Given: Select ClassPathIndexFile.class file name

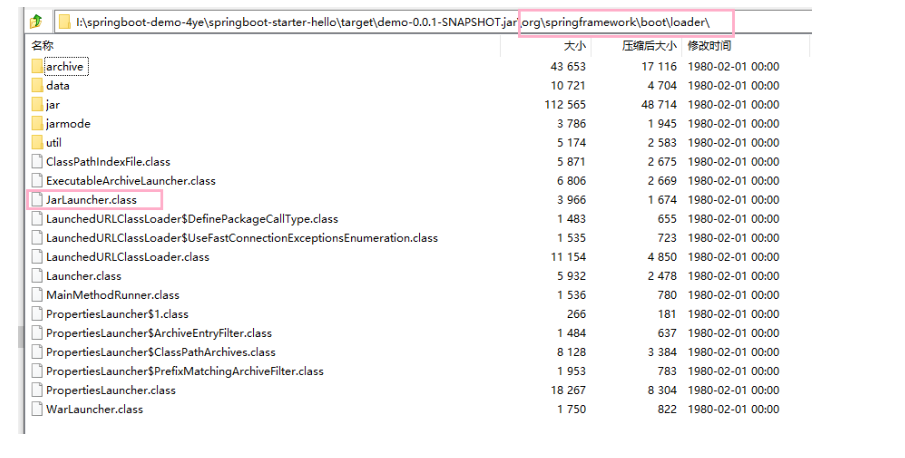Looking at the screenshot, I should [x=109, y=162].
